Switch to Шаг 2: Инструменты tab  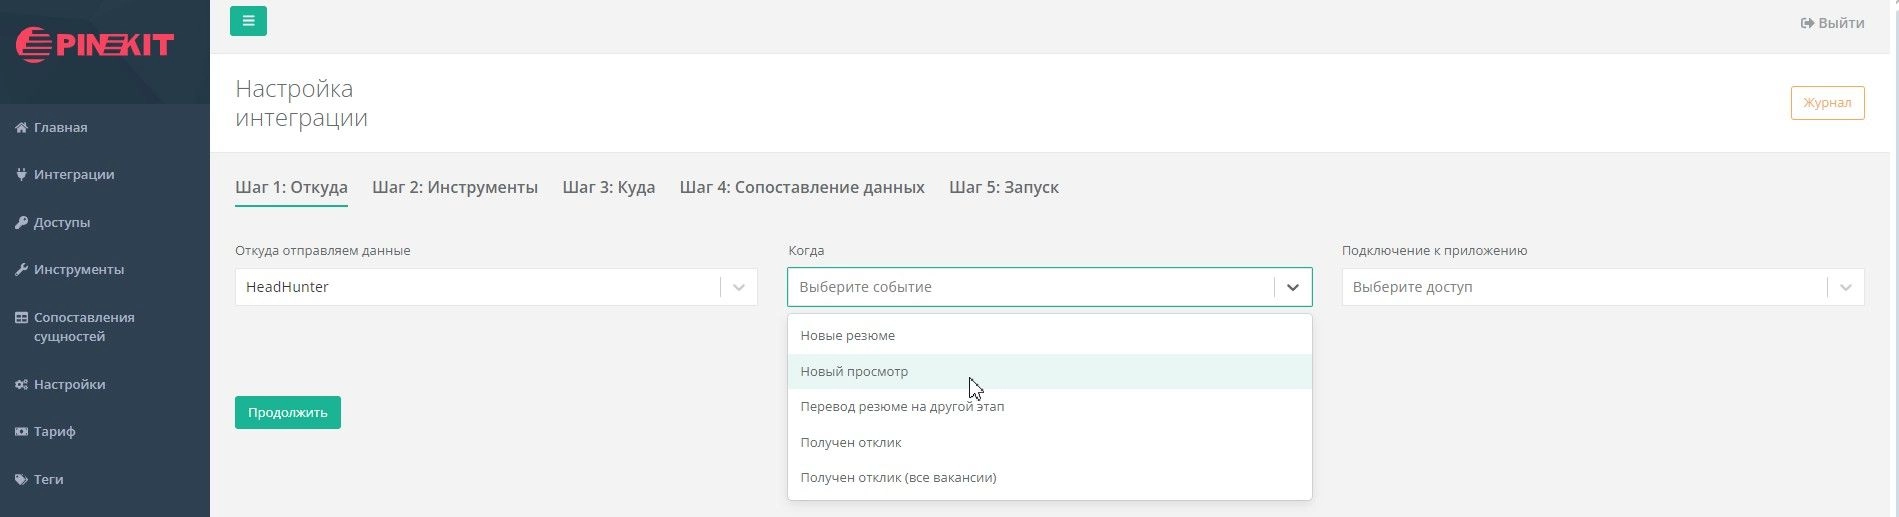(x=455, y=188)
